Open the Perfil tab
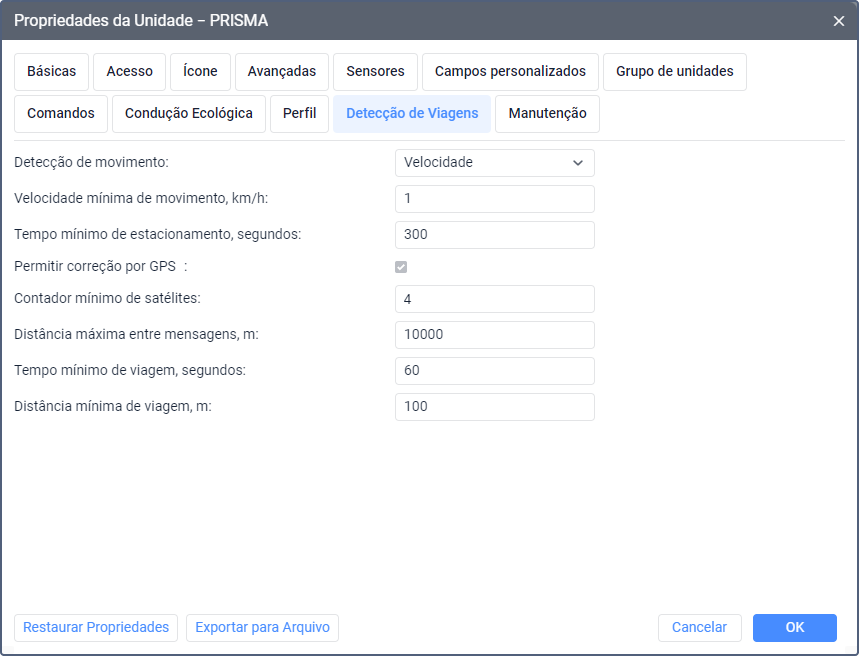859x656 pixels. 299,114
